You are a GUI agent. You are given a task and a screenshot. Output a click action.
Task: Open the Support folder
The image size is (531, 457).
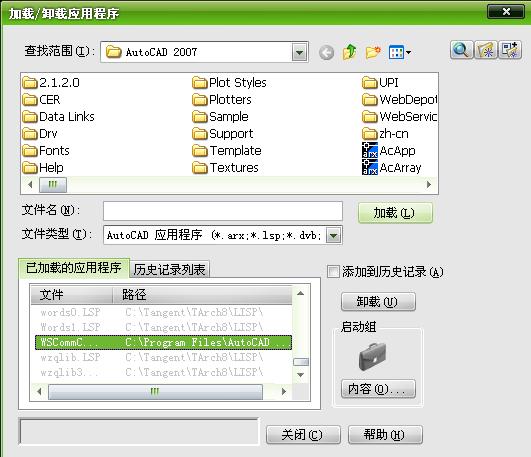tap(223, 133)
